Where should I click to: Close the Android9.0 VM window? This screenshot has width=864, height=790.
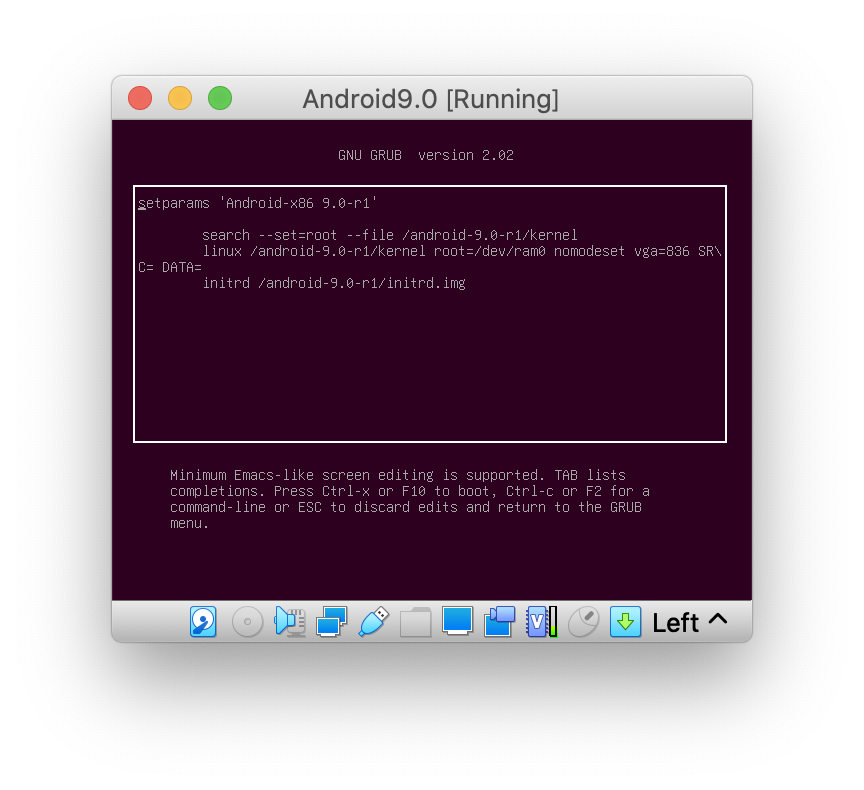pyautogui.click(x=140, y=98)
